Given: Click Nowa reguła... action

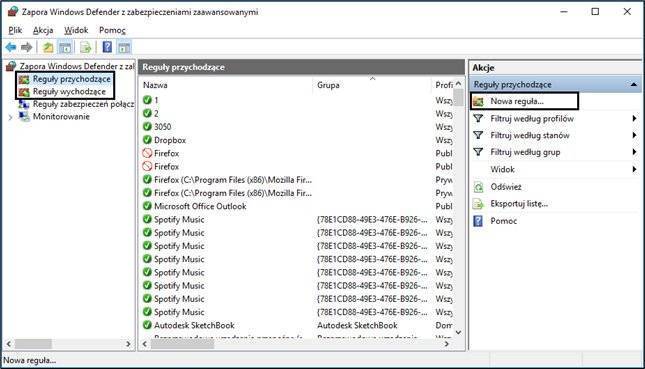Looking at the screenshot, I should (517, 101).
